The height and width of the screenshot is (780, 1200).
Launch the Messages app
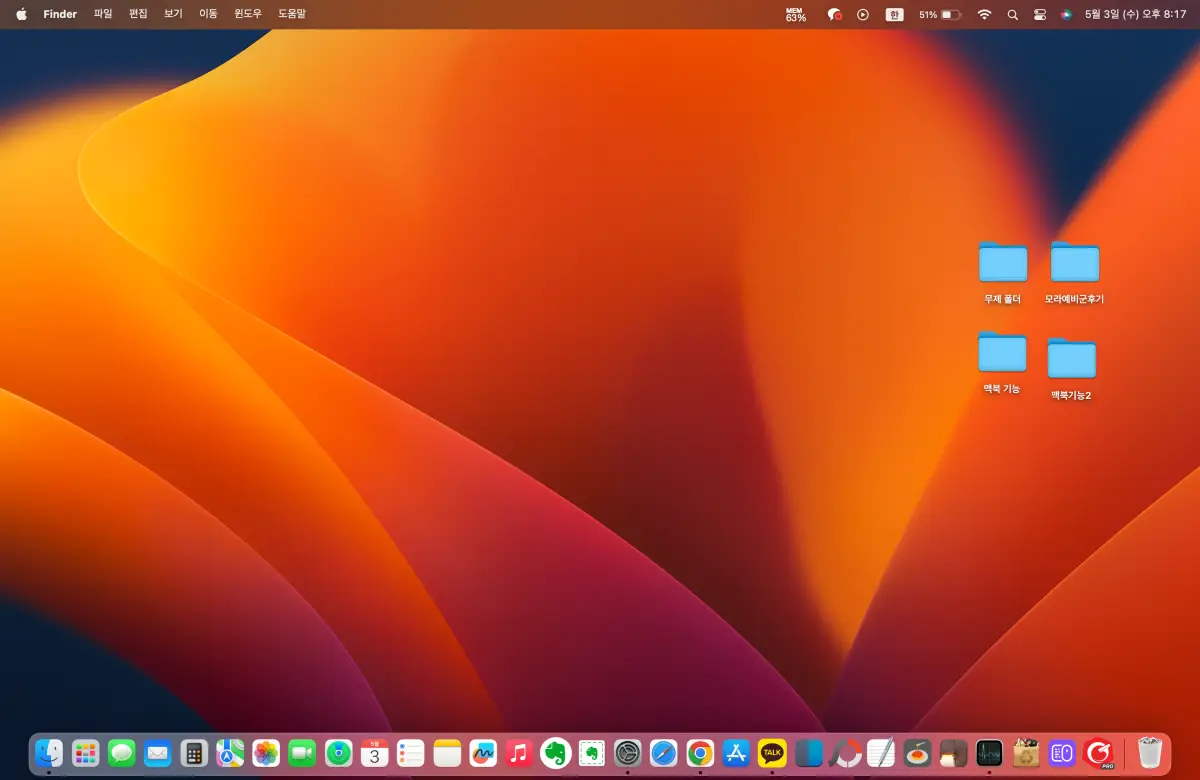121,753
